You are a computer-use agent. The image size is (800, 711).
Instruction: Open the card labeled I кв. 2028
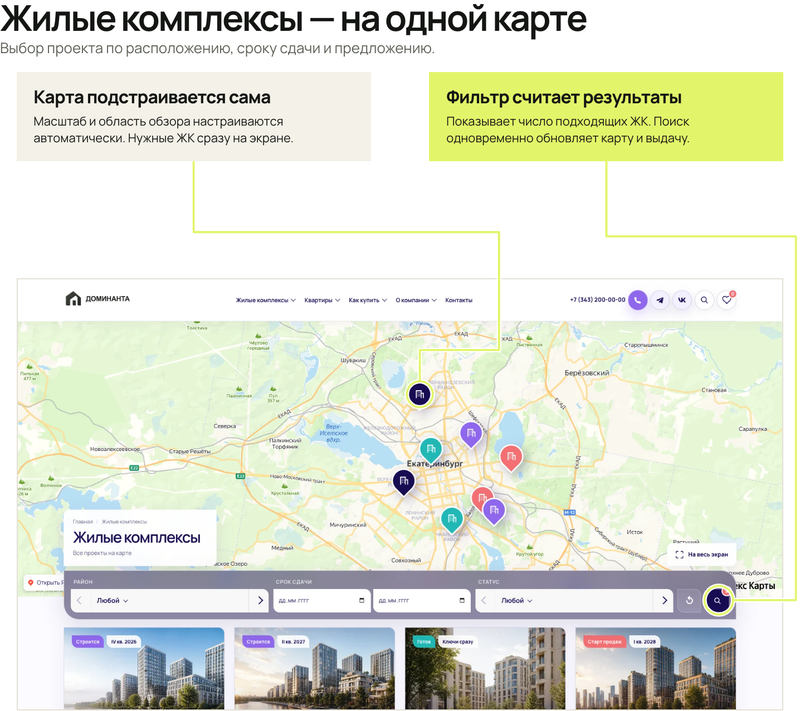tap(656, 669)
